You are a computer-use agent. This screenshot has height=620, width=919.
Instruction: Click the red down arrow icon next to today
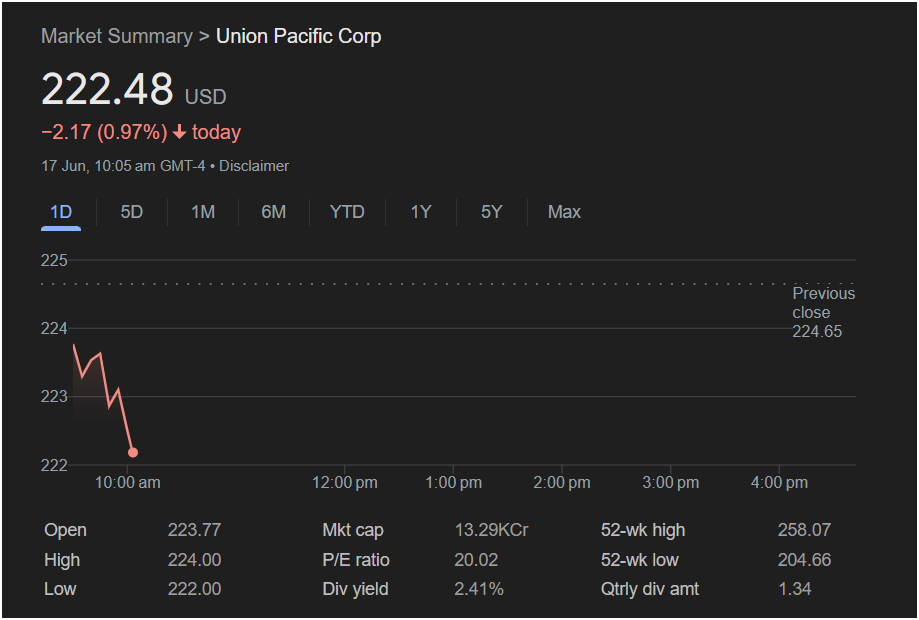pos(179,133)
